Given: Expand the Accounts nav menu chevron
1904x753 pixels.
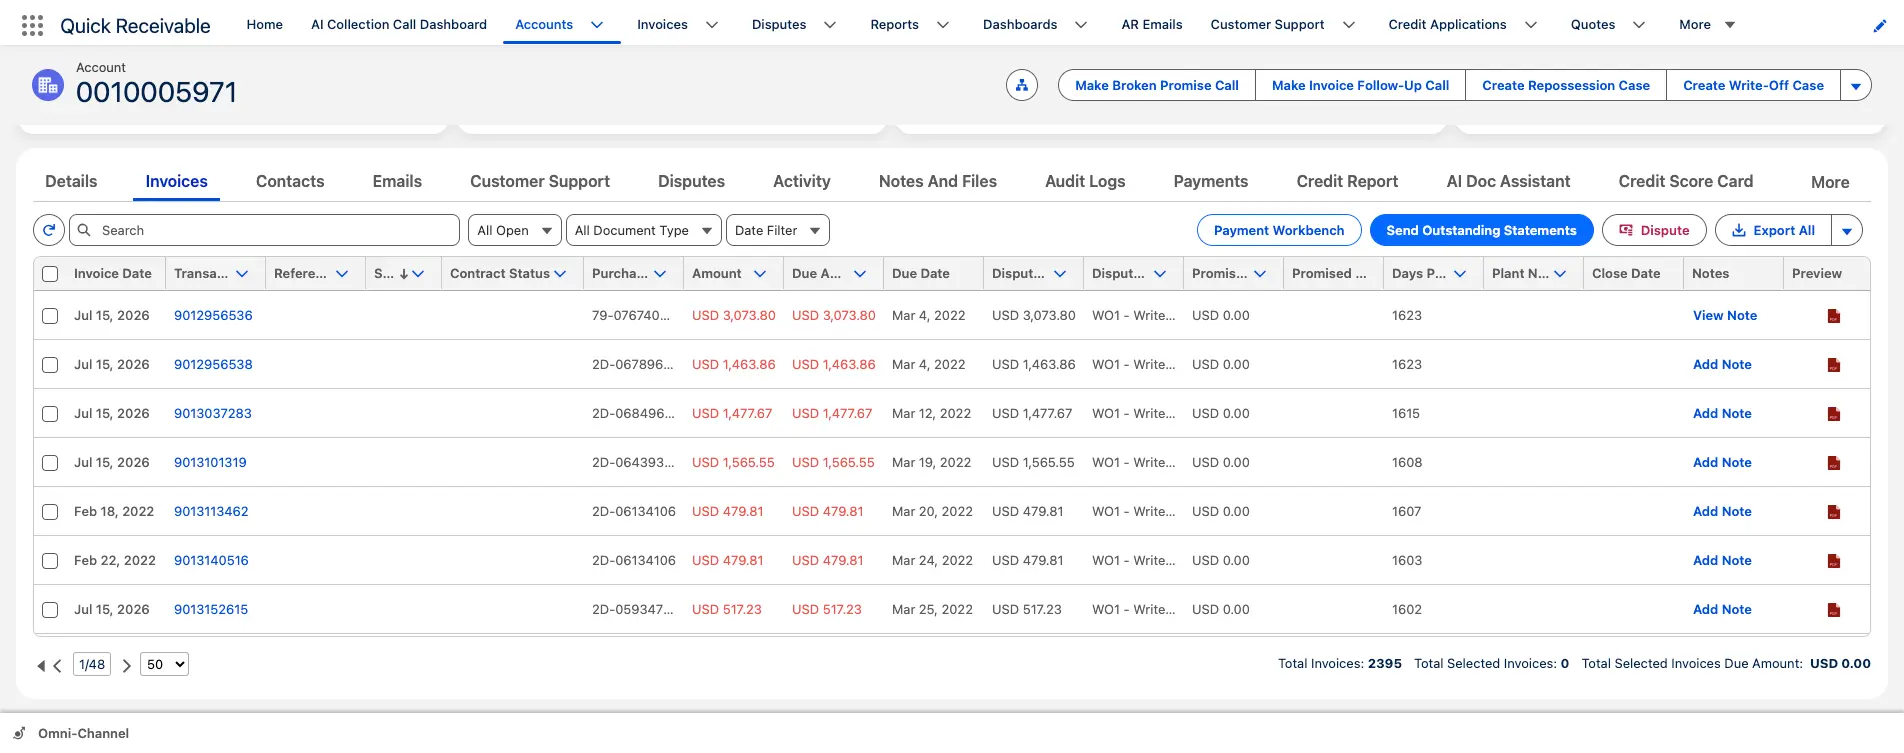Looking at the screenshot, I should (x=597, y=25).
